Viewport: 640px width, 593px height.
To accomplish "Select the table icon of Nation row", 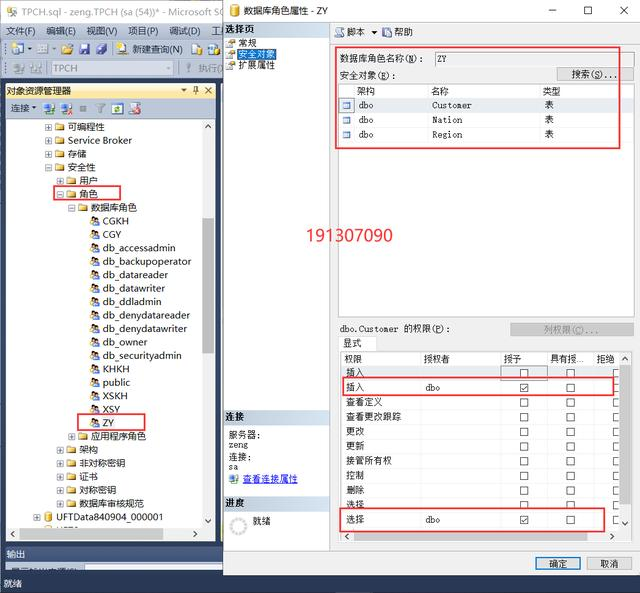I will [347, 120].
